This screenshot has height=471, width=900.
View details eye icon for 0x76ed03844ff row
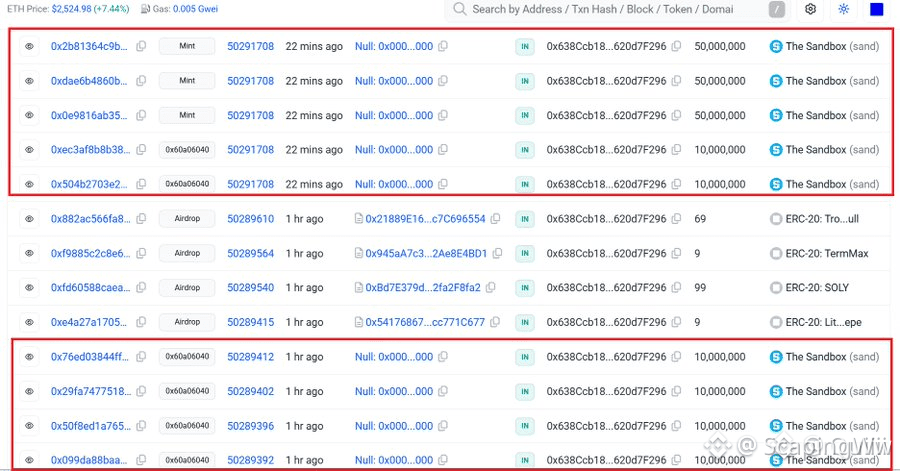tap(29, 357)
